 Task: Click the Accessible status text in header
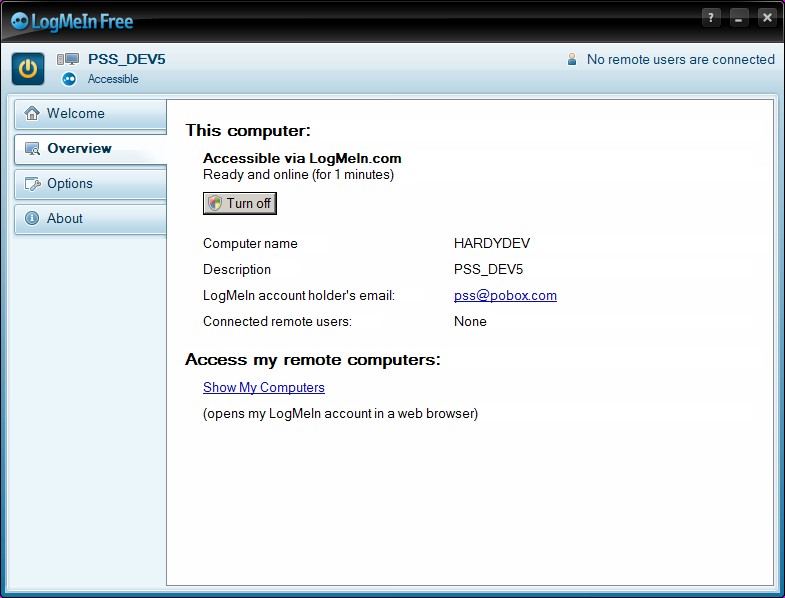pyautogui.click(x=113, y=79)
